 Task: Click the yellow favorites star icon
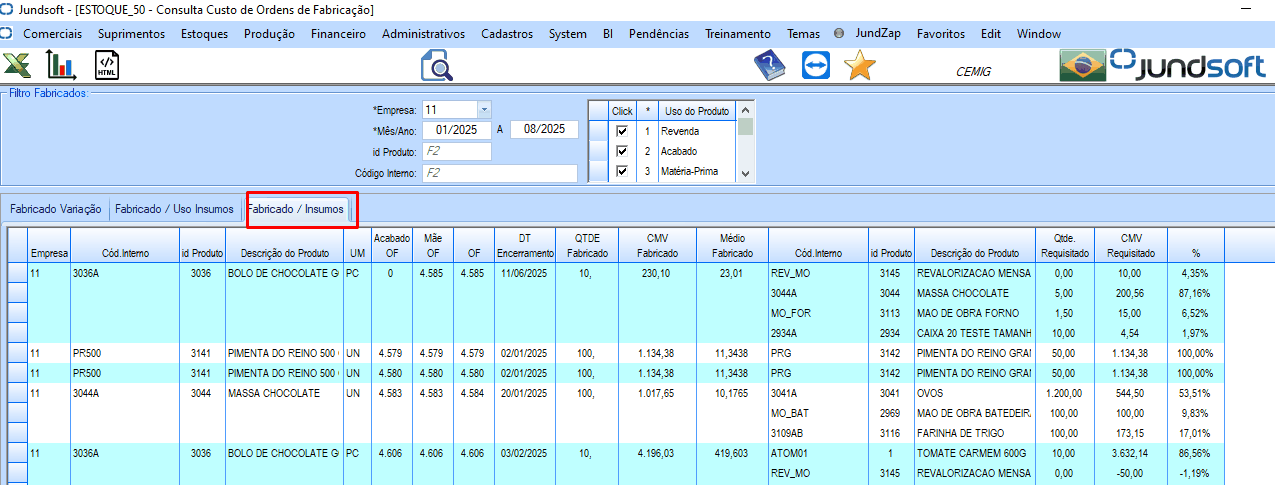[859, 66]
